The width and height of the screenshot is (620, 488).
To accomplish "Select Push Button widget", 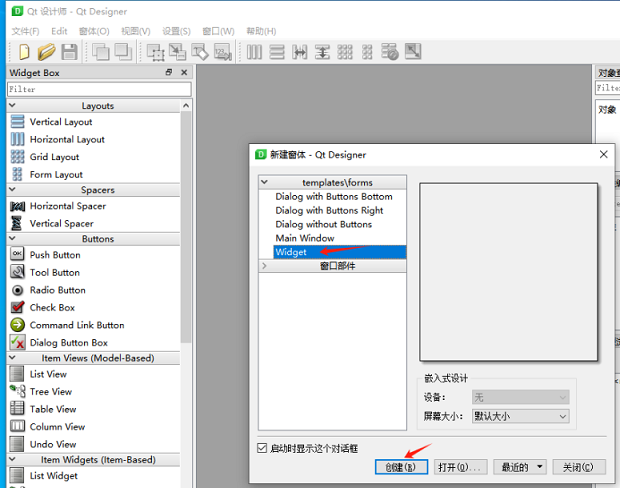I will click(94, 255).
